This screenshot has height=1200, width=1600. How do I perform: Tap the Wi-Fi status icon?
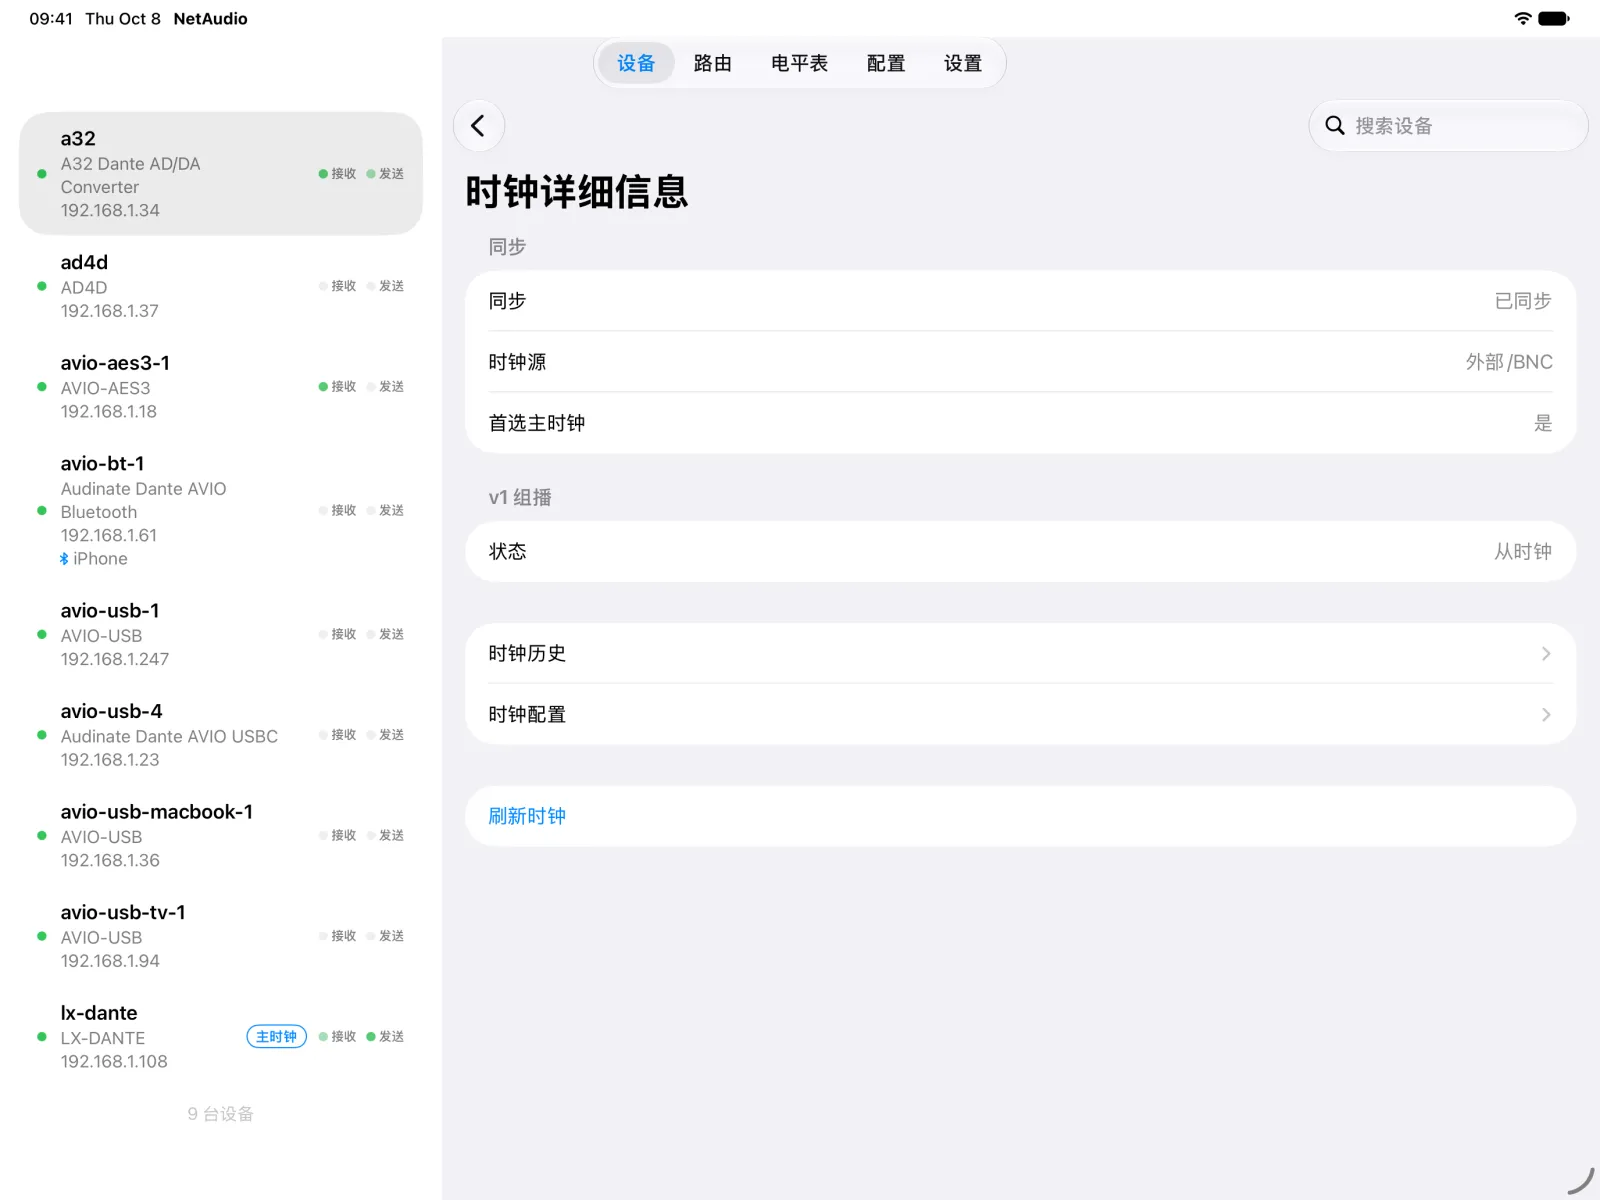1522,18
